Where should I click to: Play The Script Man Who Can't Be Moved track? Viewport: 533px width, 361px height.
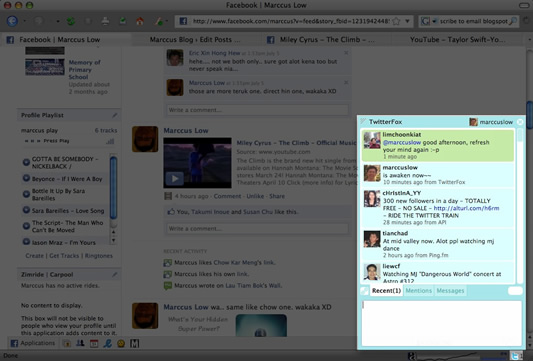pyautogui.click(x=26, y=226)
